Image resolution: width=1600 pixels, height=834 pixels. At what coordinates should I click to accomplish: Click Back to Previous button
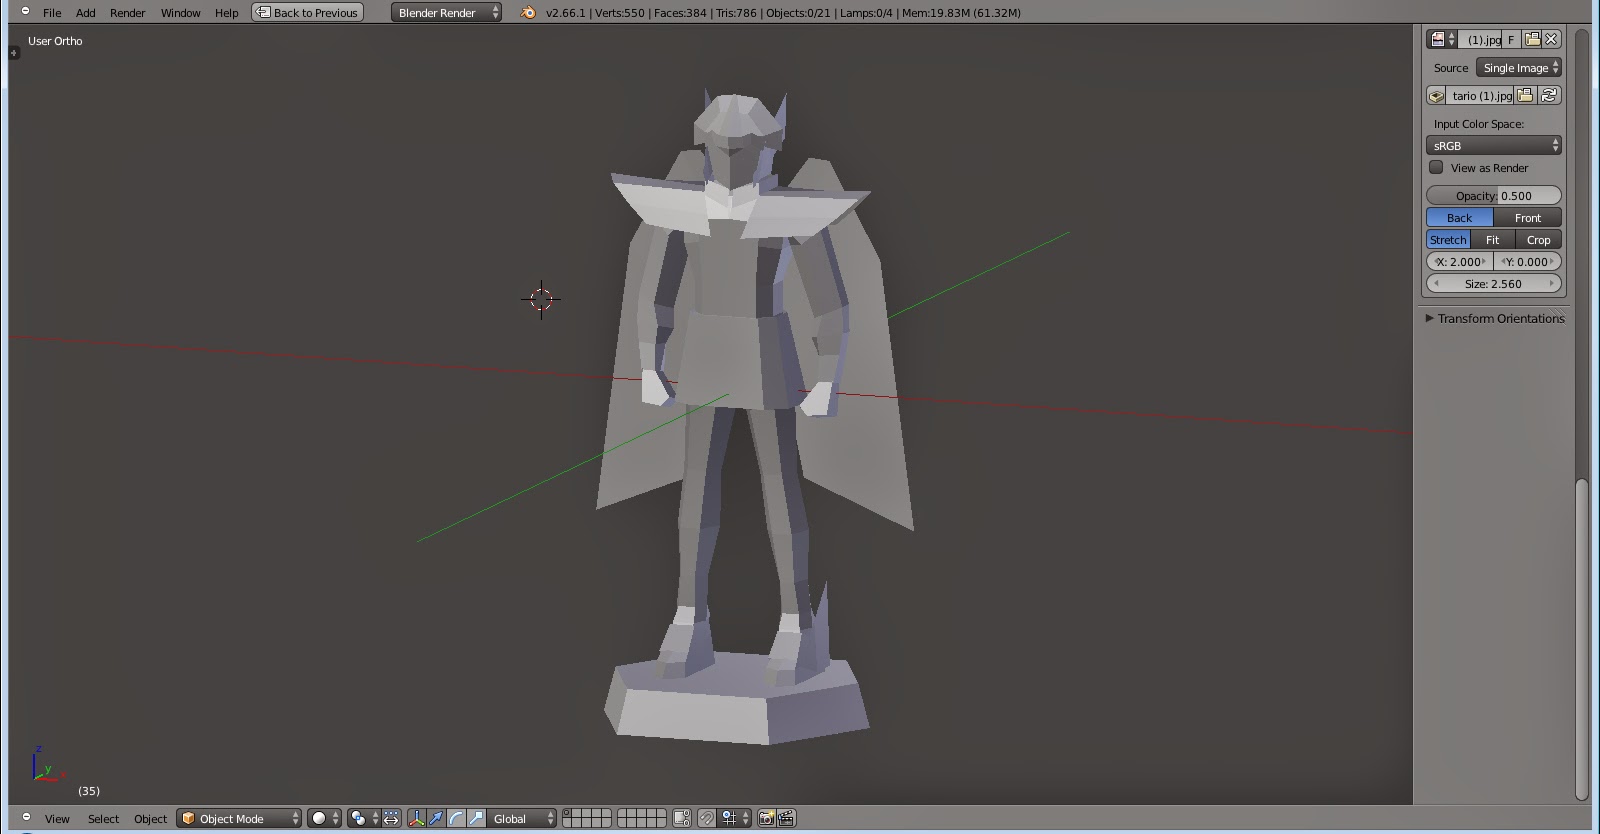pos(307,13)
